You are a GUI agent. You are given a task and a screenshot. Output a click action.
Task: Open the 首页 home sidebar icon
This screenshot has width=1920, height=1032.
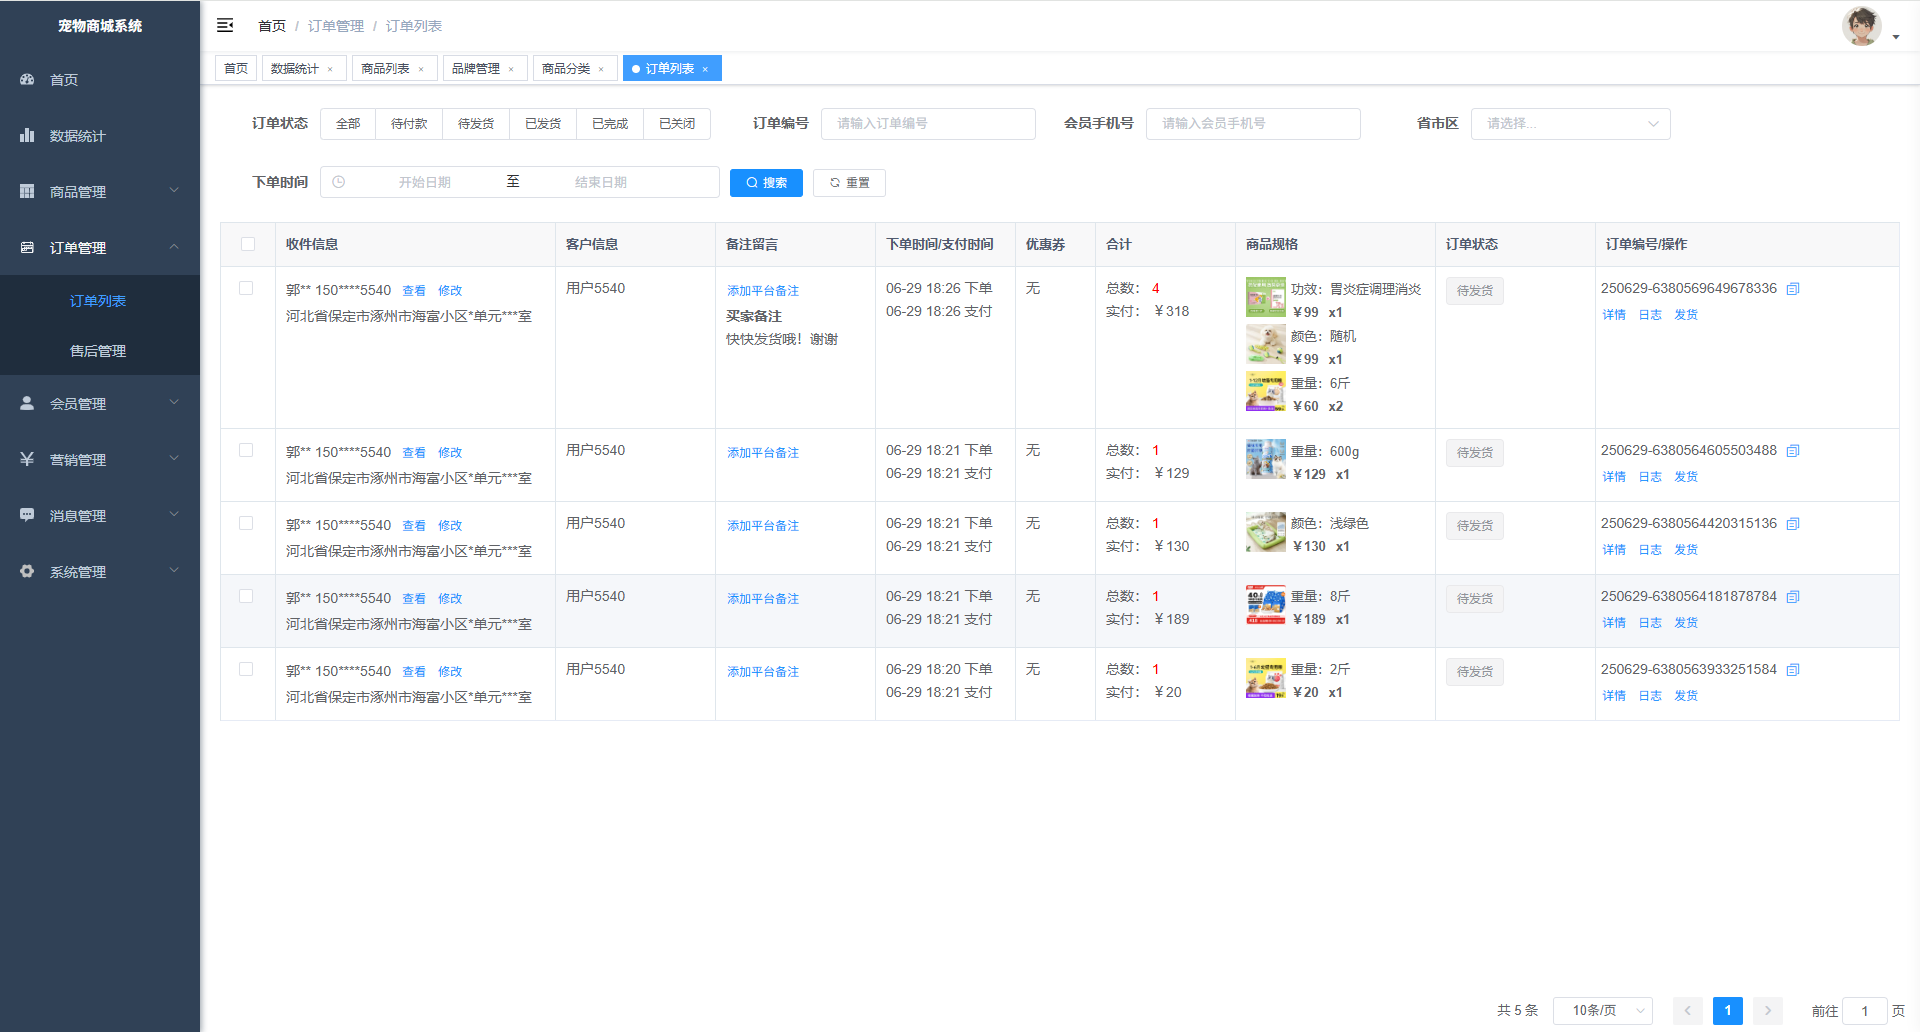pos(27,79)
